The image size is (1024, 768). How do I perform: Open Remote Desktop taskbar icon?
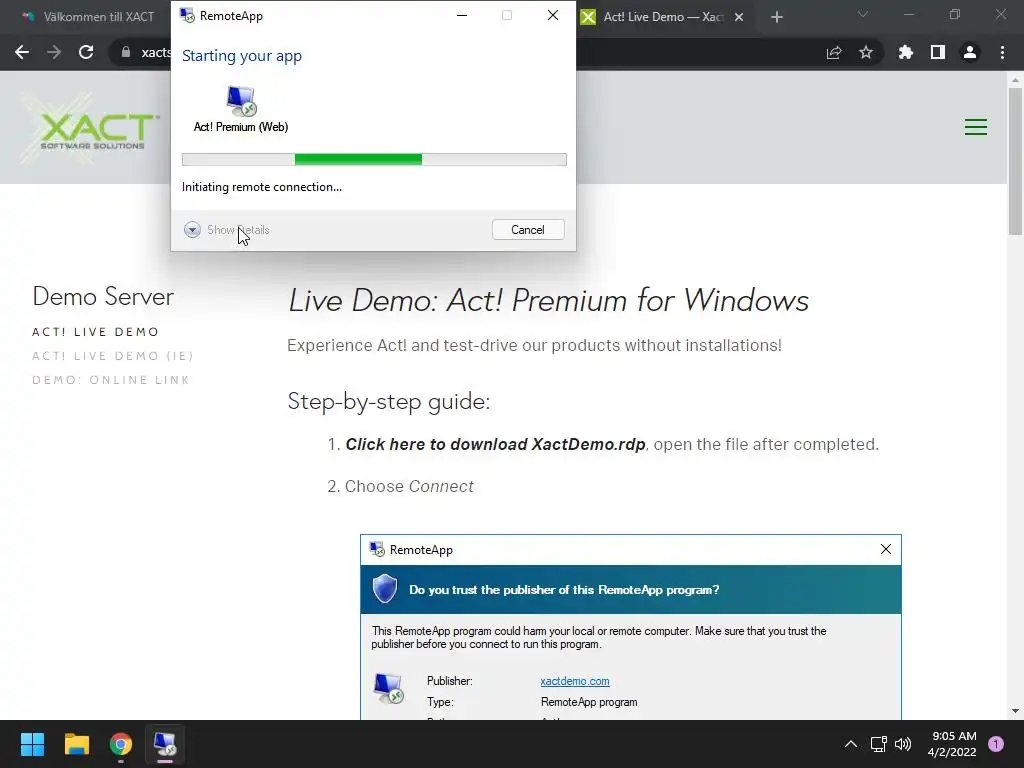click(x=165, y=744)
